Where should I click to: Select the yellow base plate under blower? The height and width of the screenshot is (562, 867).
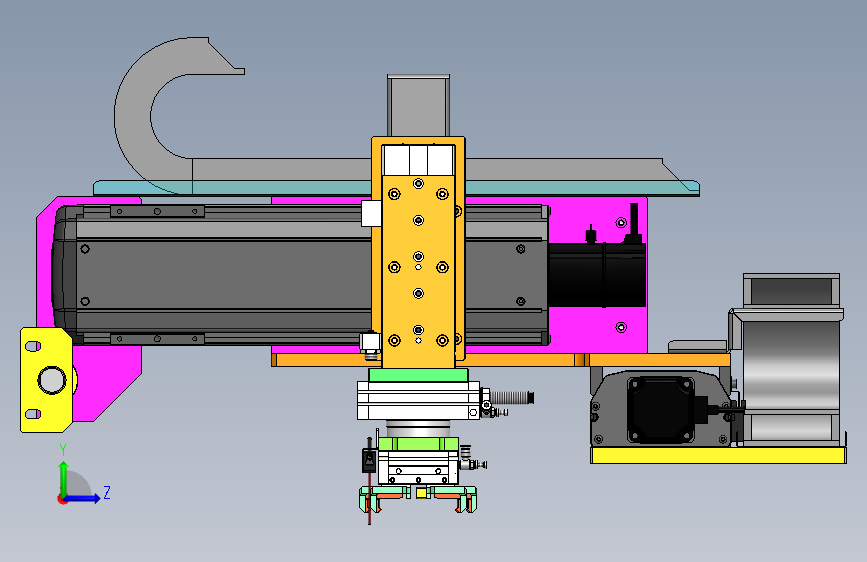point(718,455)
